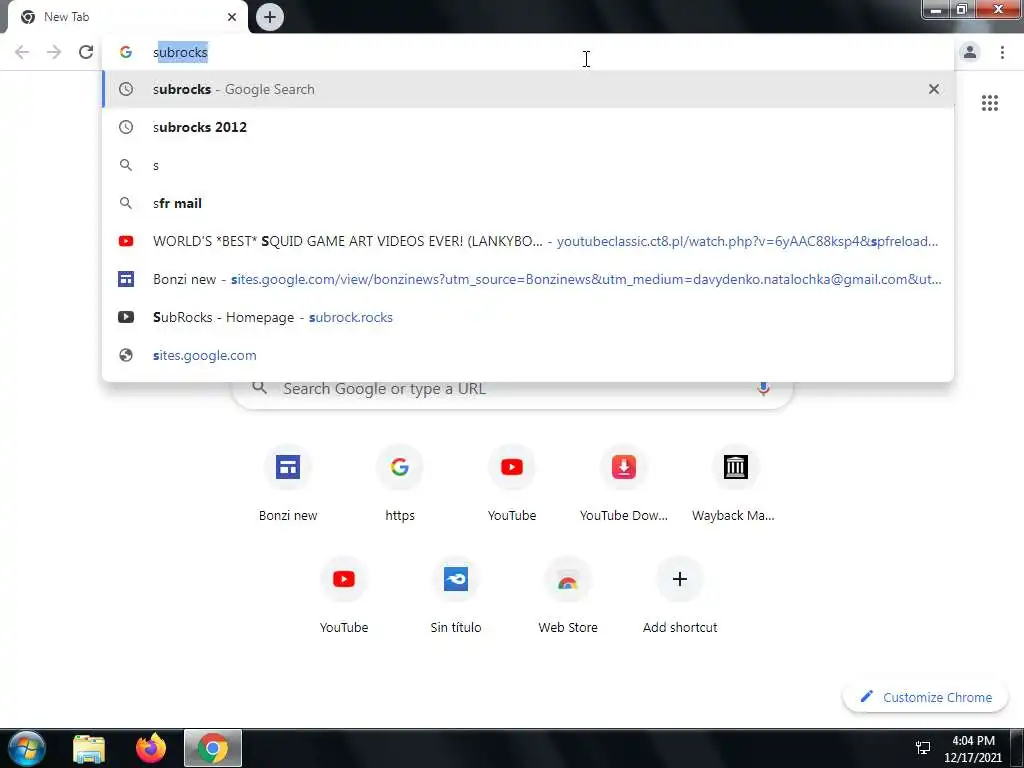Click the Chrome taskbar button
1024x768 pixels.
click(213, 748)
